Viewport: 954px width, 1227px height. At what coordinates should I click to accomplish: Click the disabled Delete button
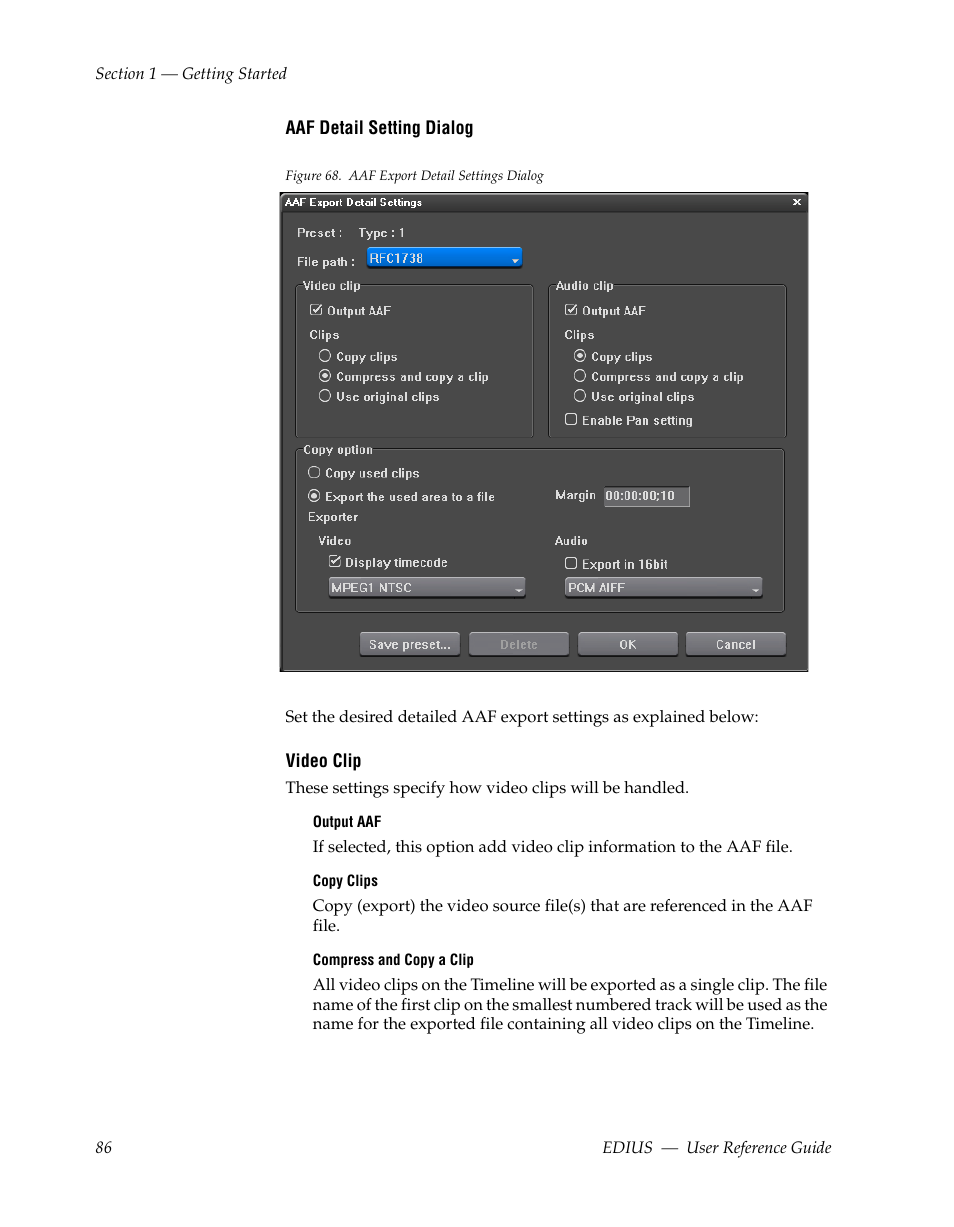(x=519, y=645)
